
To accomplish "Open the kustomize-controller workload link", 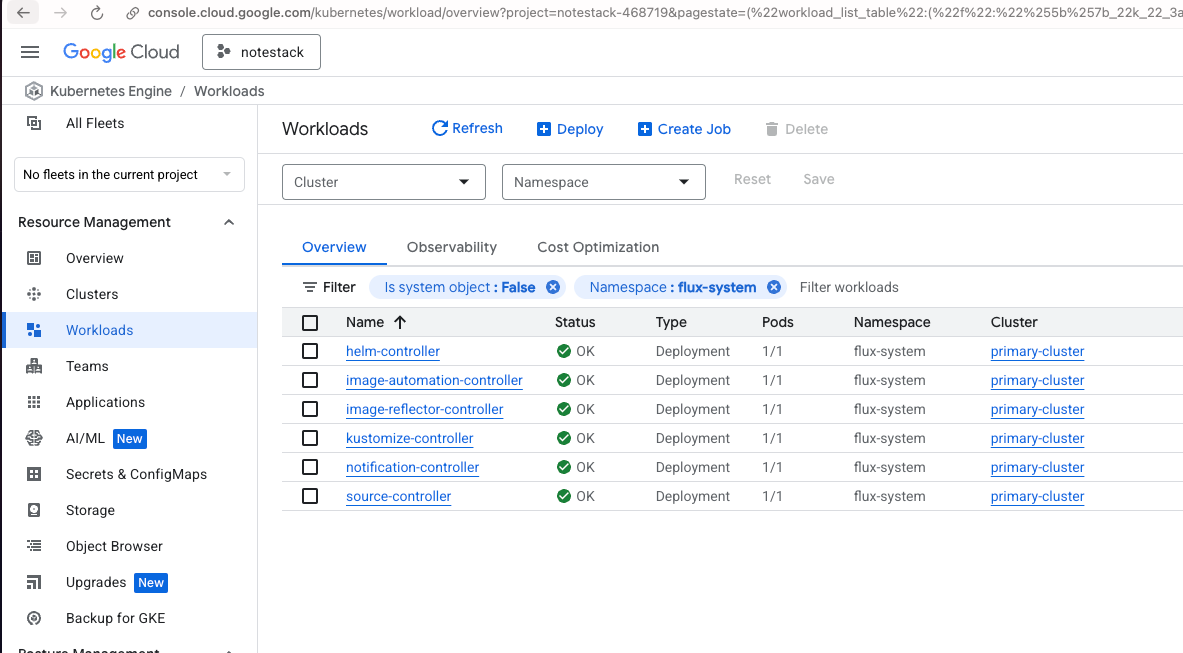I will point(410,438).
